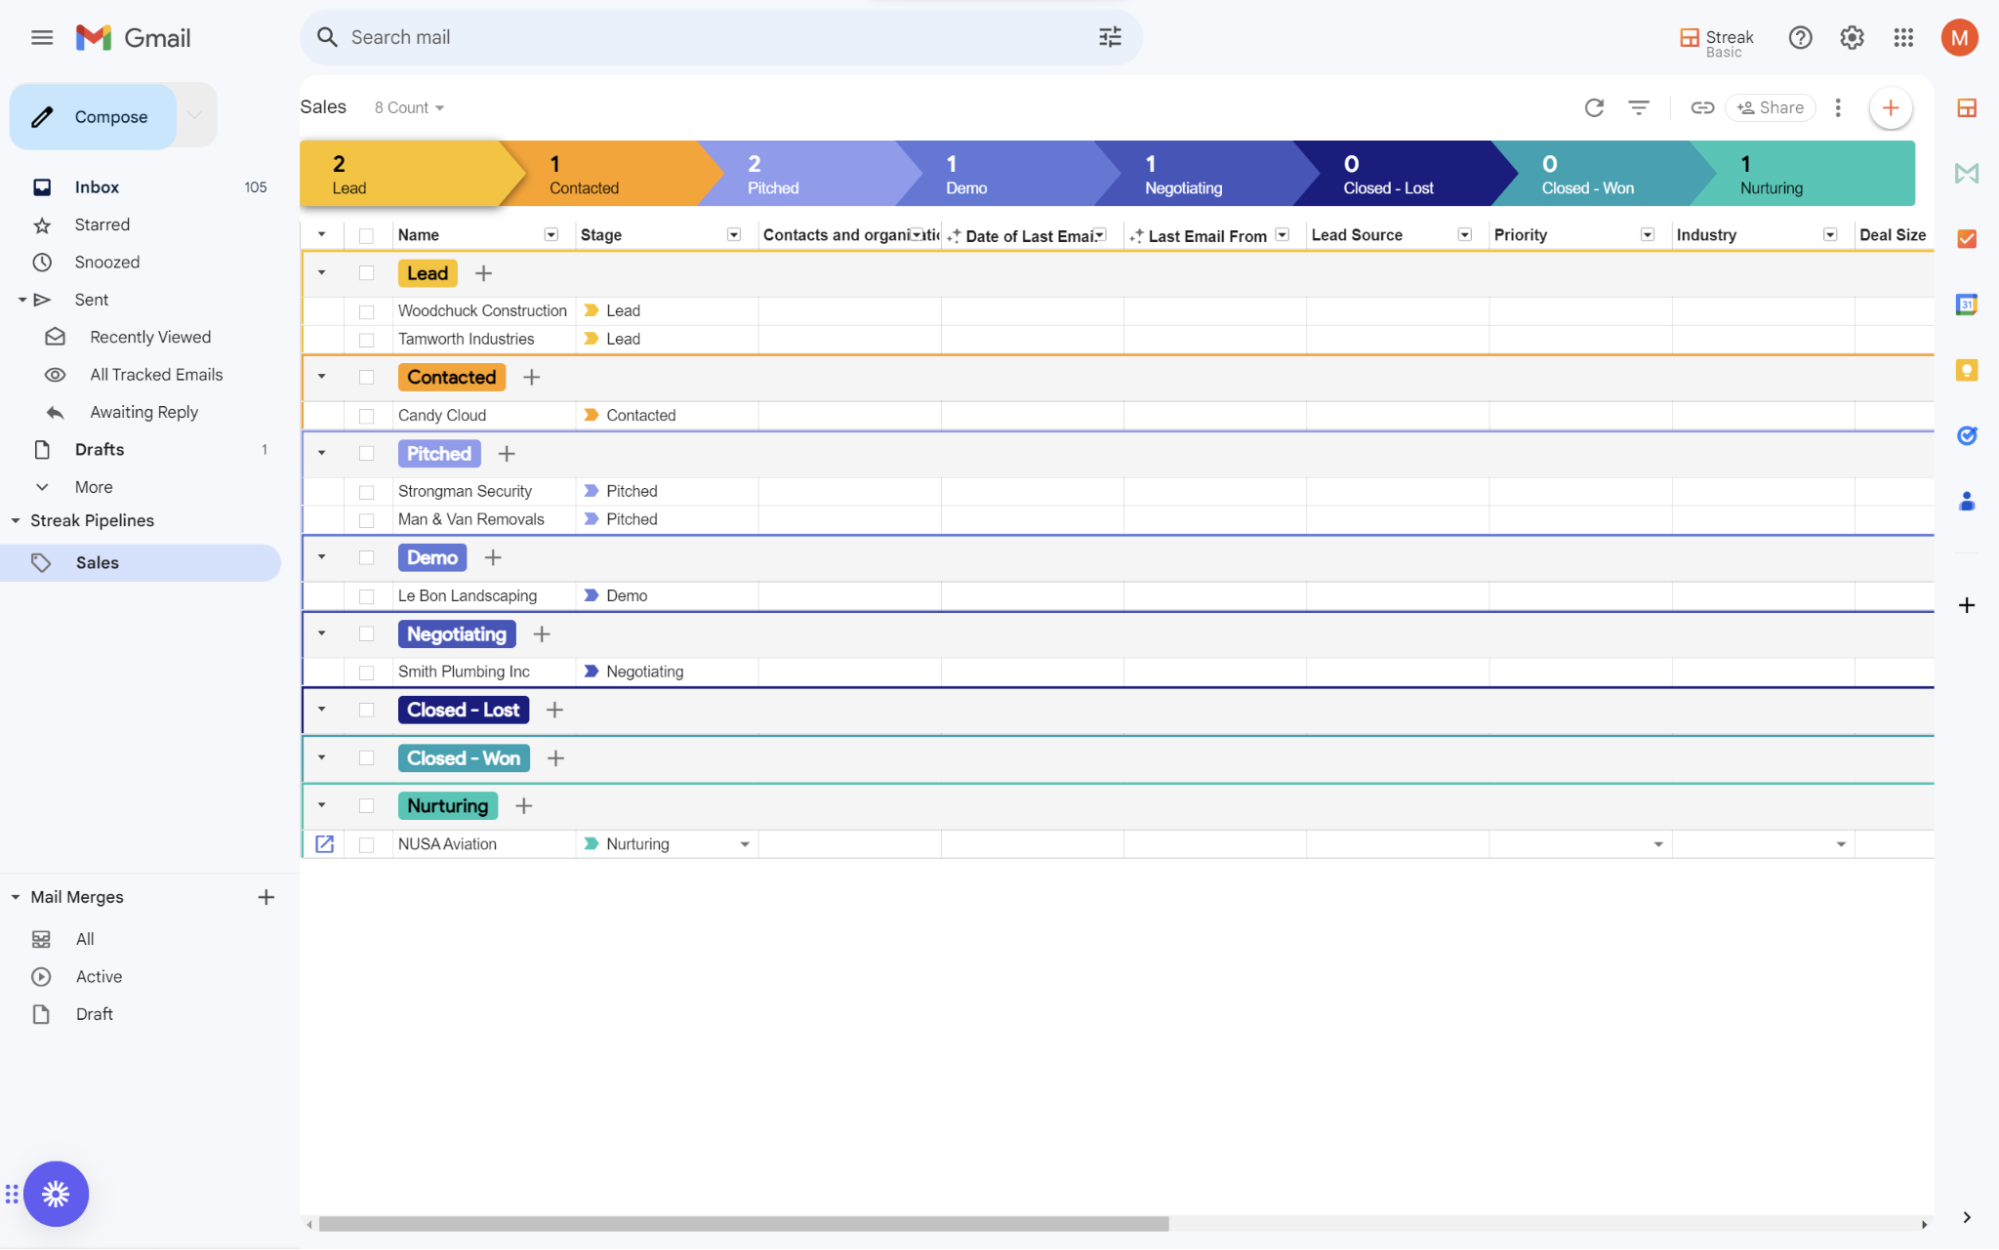This screenshot has width=1999, height=1250.
Task: Open Google Calendar in the side panel
Action: 1966,305
